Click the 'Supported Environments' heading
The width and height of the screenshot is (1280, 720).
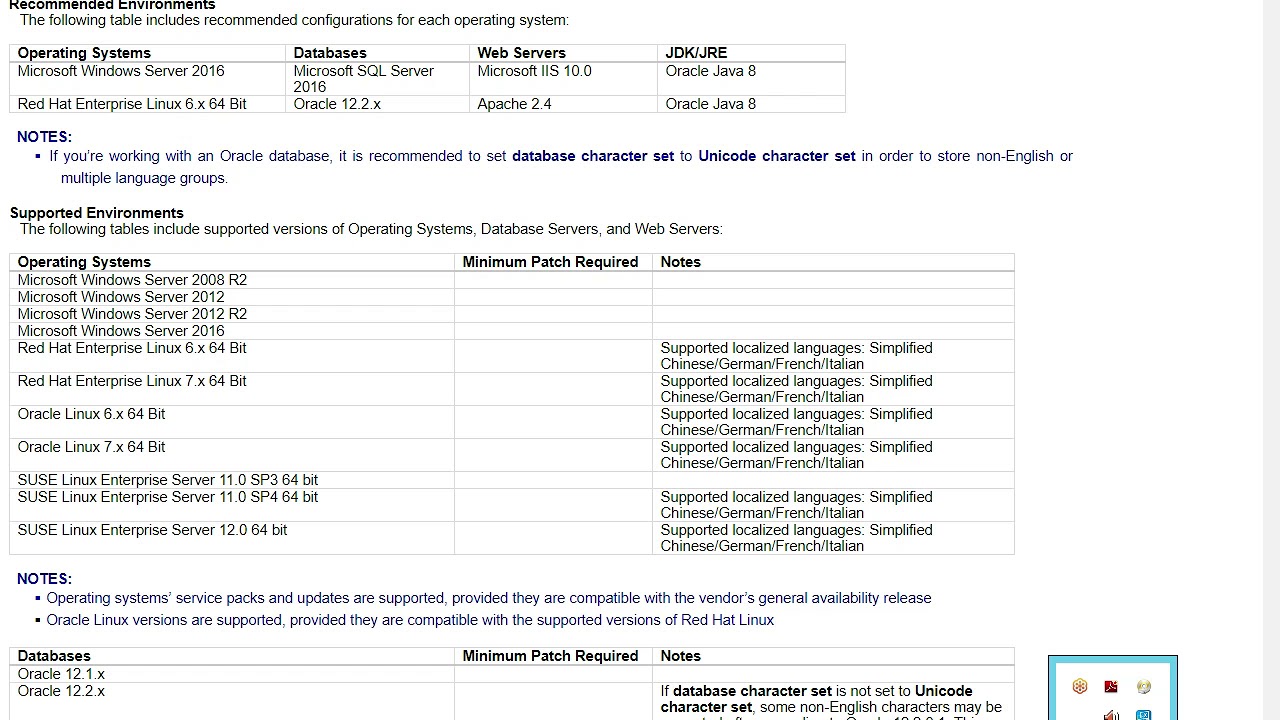pos(97,213)
